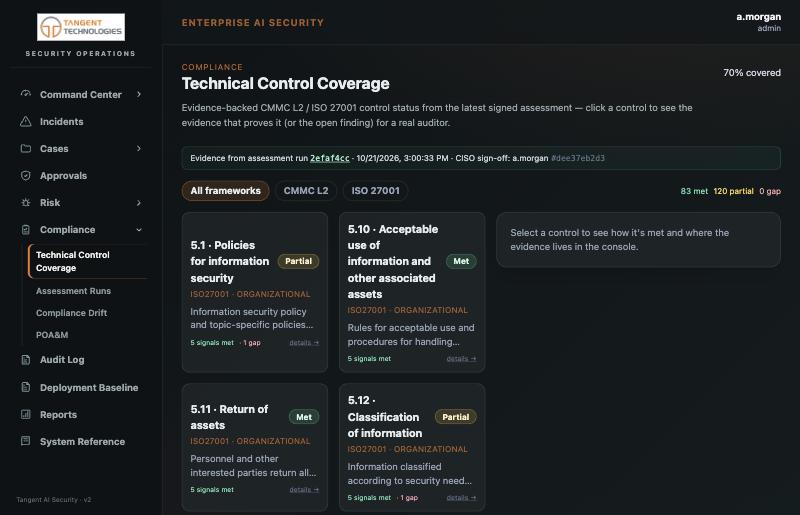This screenshot has height=515, width=800.
Task: Click Tangent AI Security v2 footer text
Action: pyautogui.click(x=54, y=500)
